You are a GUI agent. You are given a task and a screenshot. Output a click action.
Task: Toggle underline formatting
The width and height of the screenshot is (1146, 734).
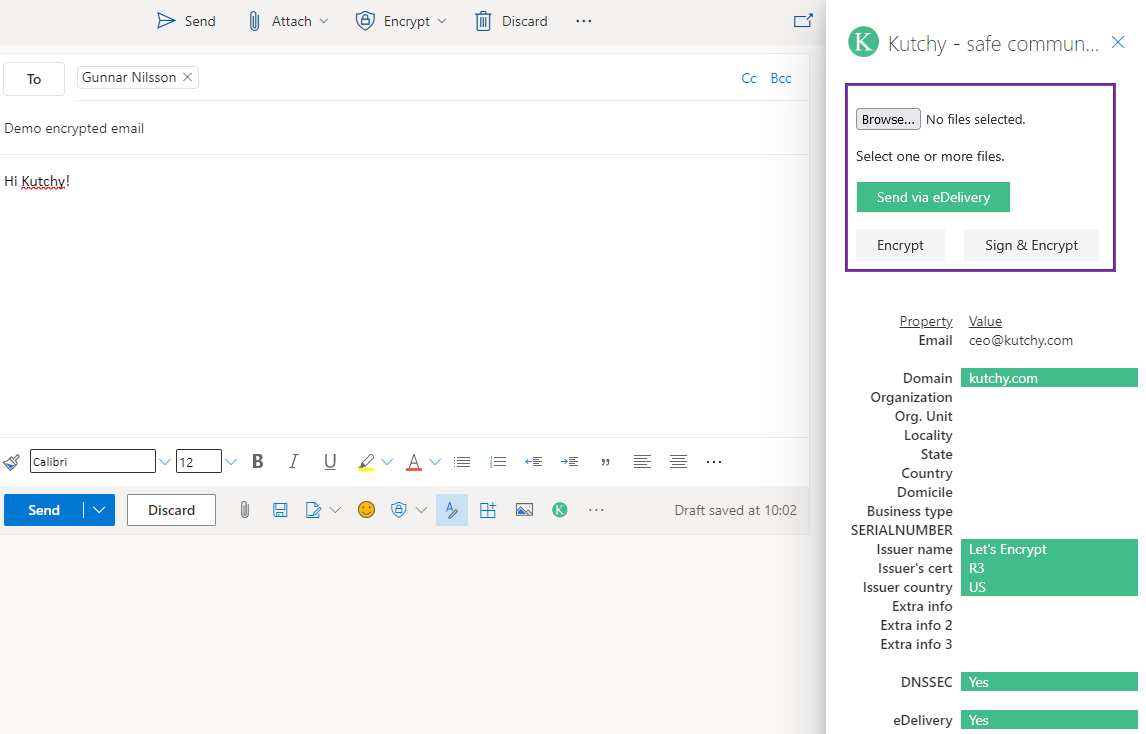point(330,461)
